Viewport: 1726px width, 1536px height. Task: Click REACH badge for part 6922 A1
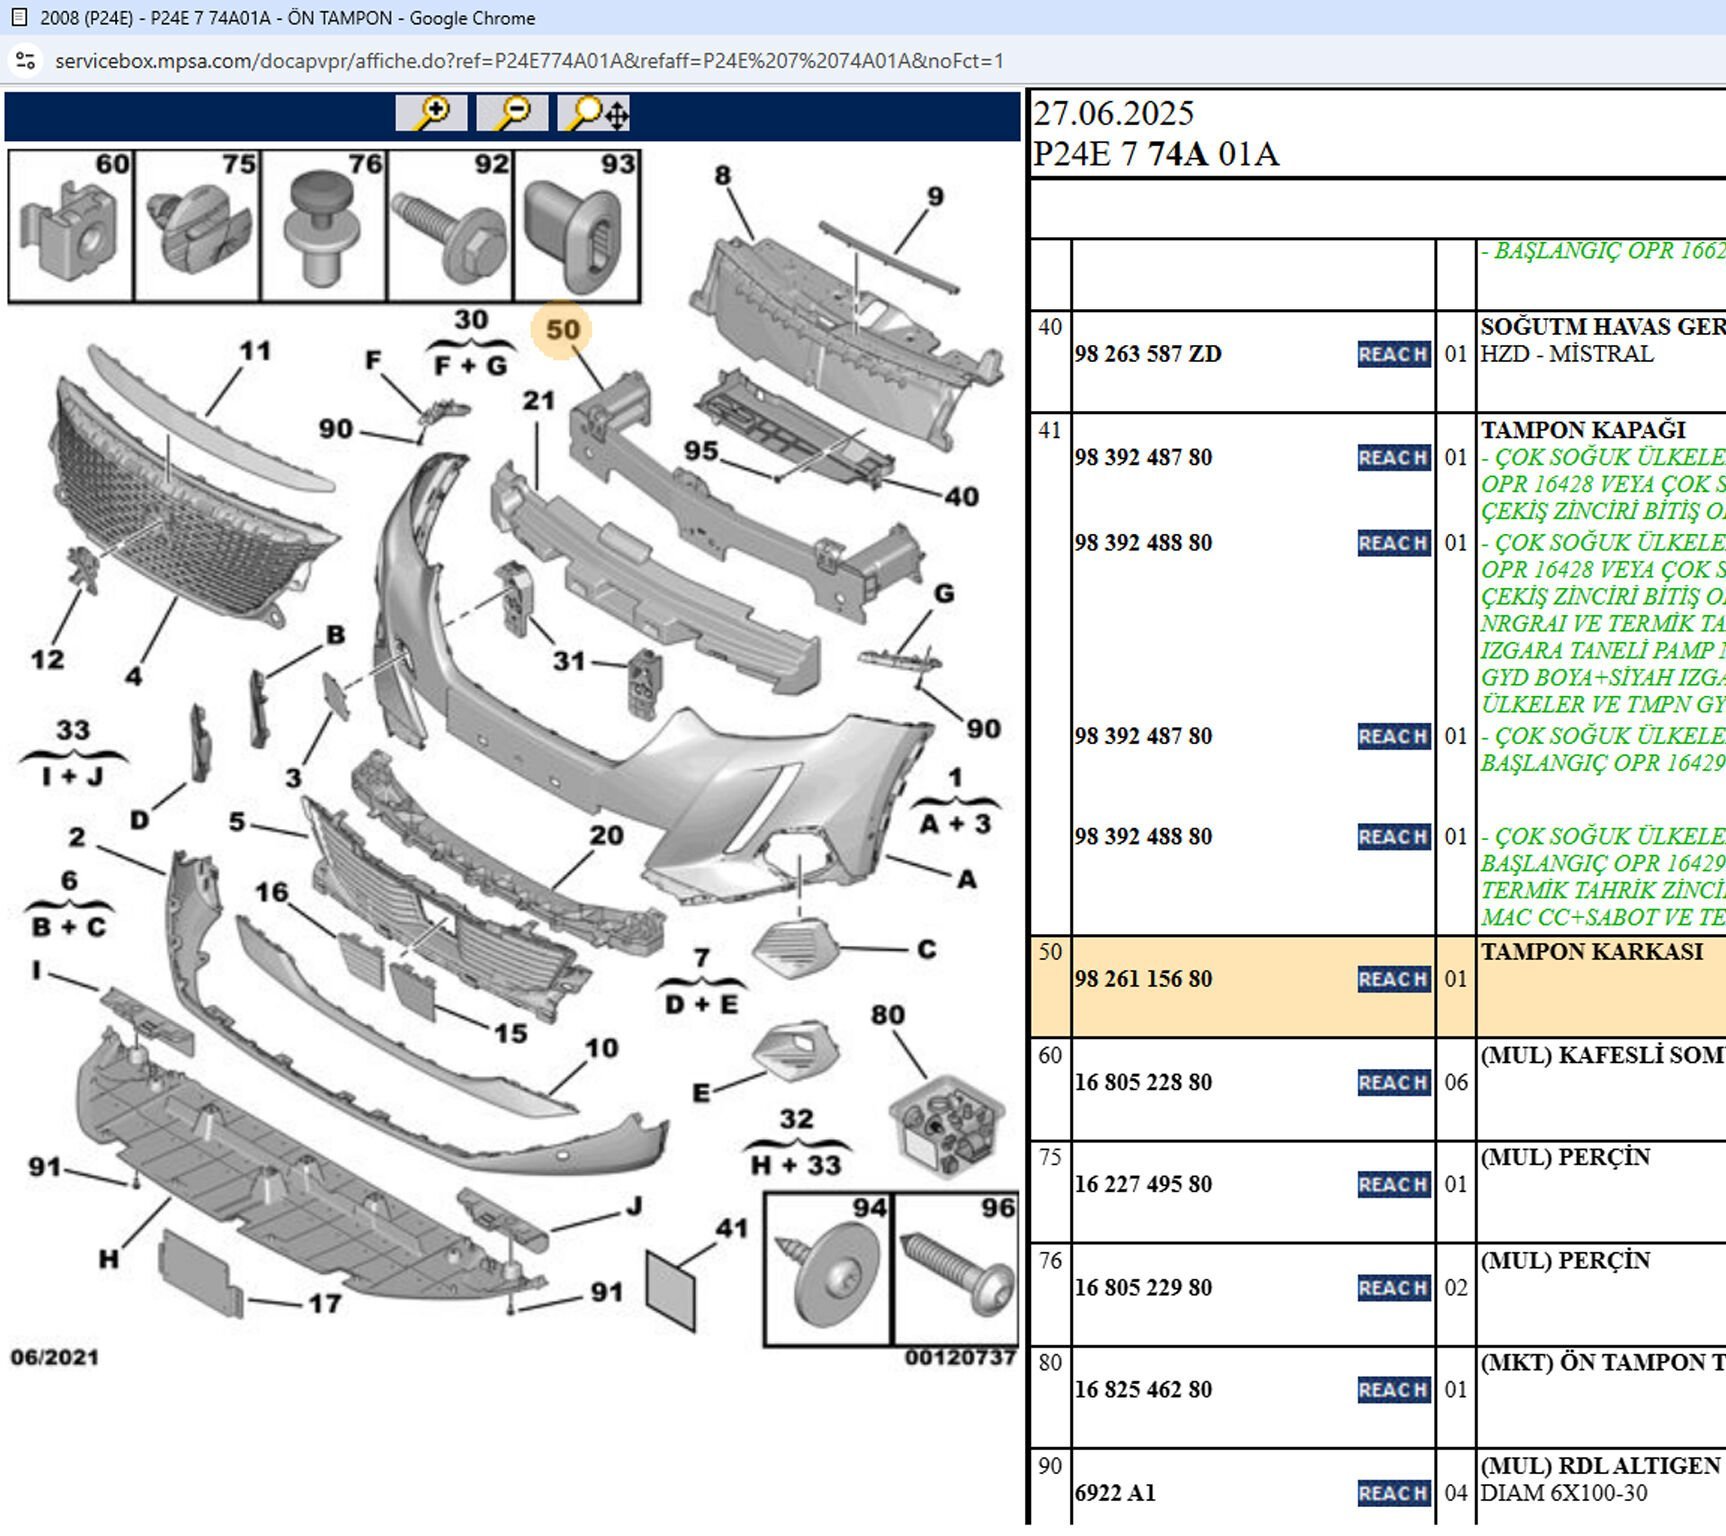coord(1393,1493)
